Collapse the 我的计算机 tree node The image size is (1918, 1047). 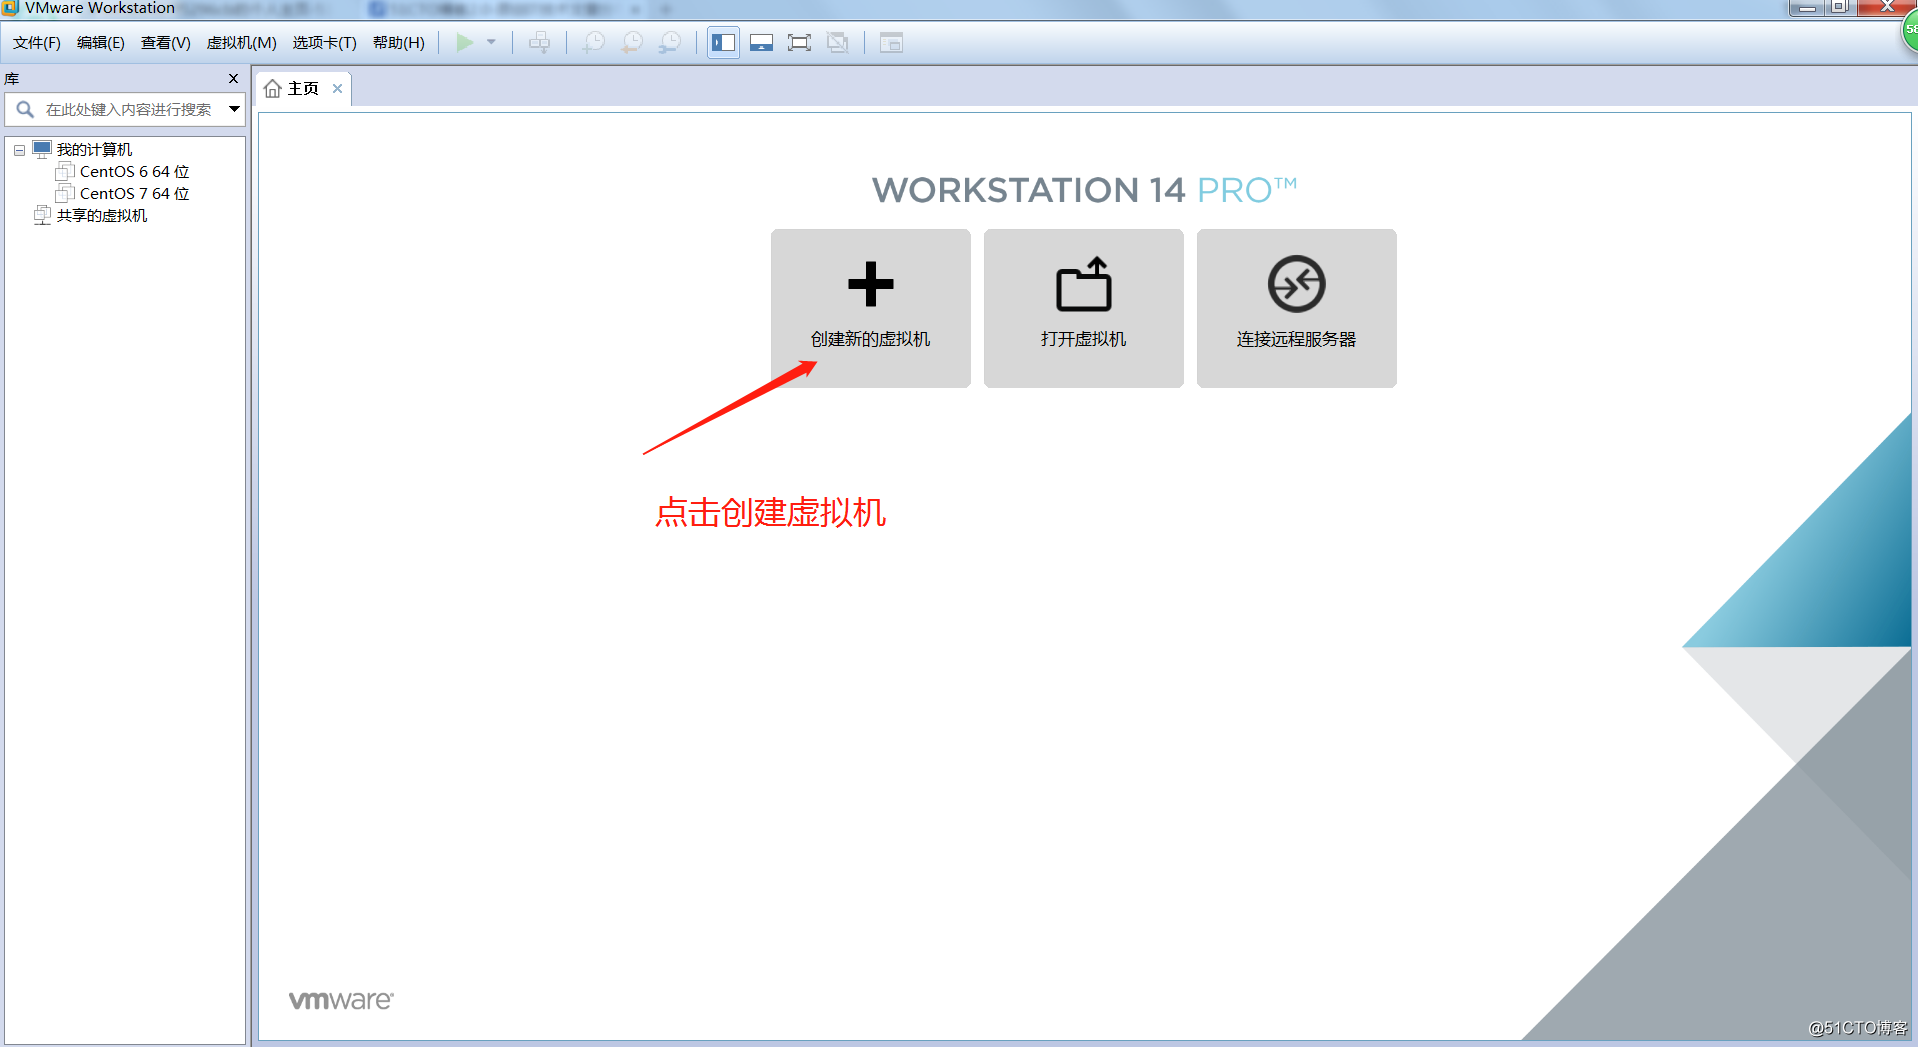[19, 150]
